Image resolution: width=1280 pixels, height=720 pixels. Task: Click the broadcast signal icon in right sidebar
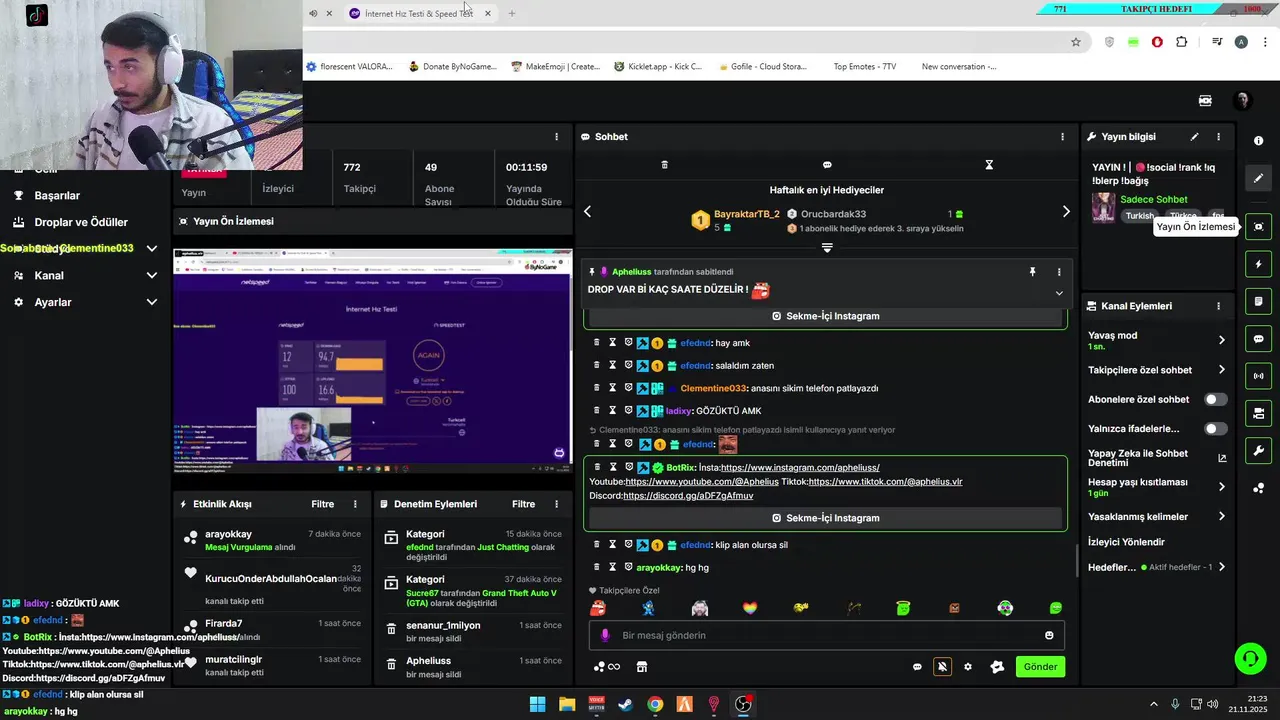point(1259,376)
